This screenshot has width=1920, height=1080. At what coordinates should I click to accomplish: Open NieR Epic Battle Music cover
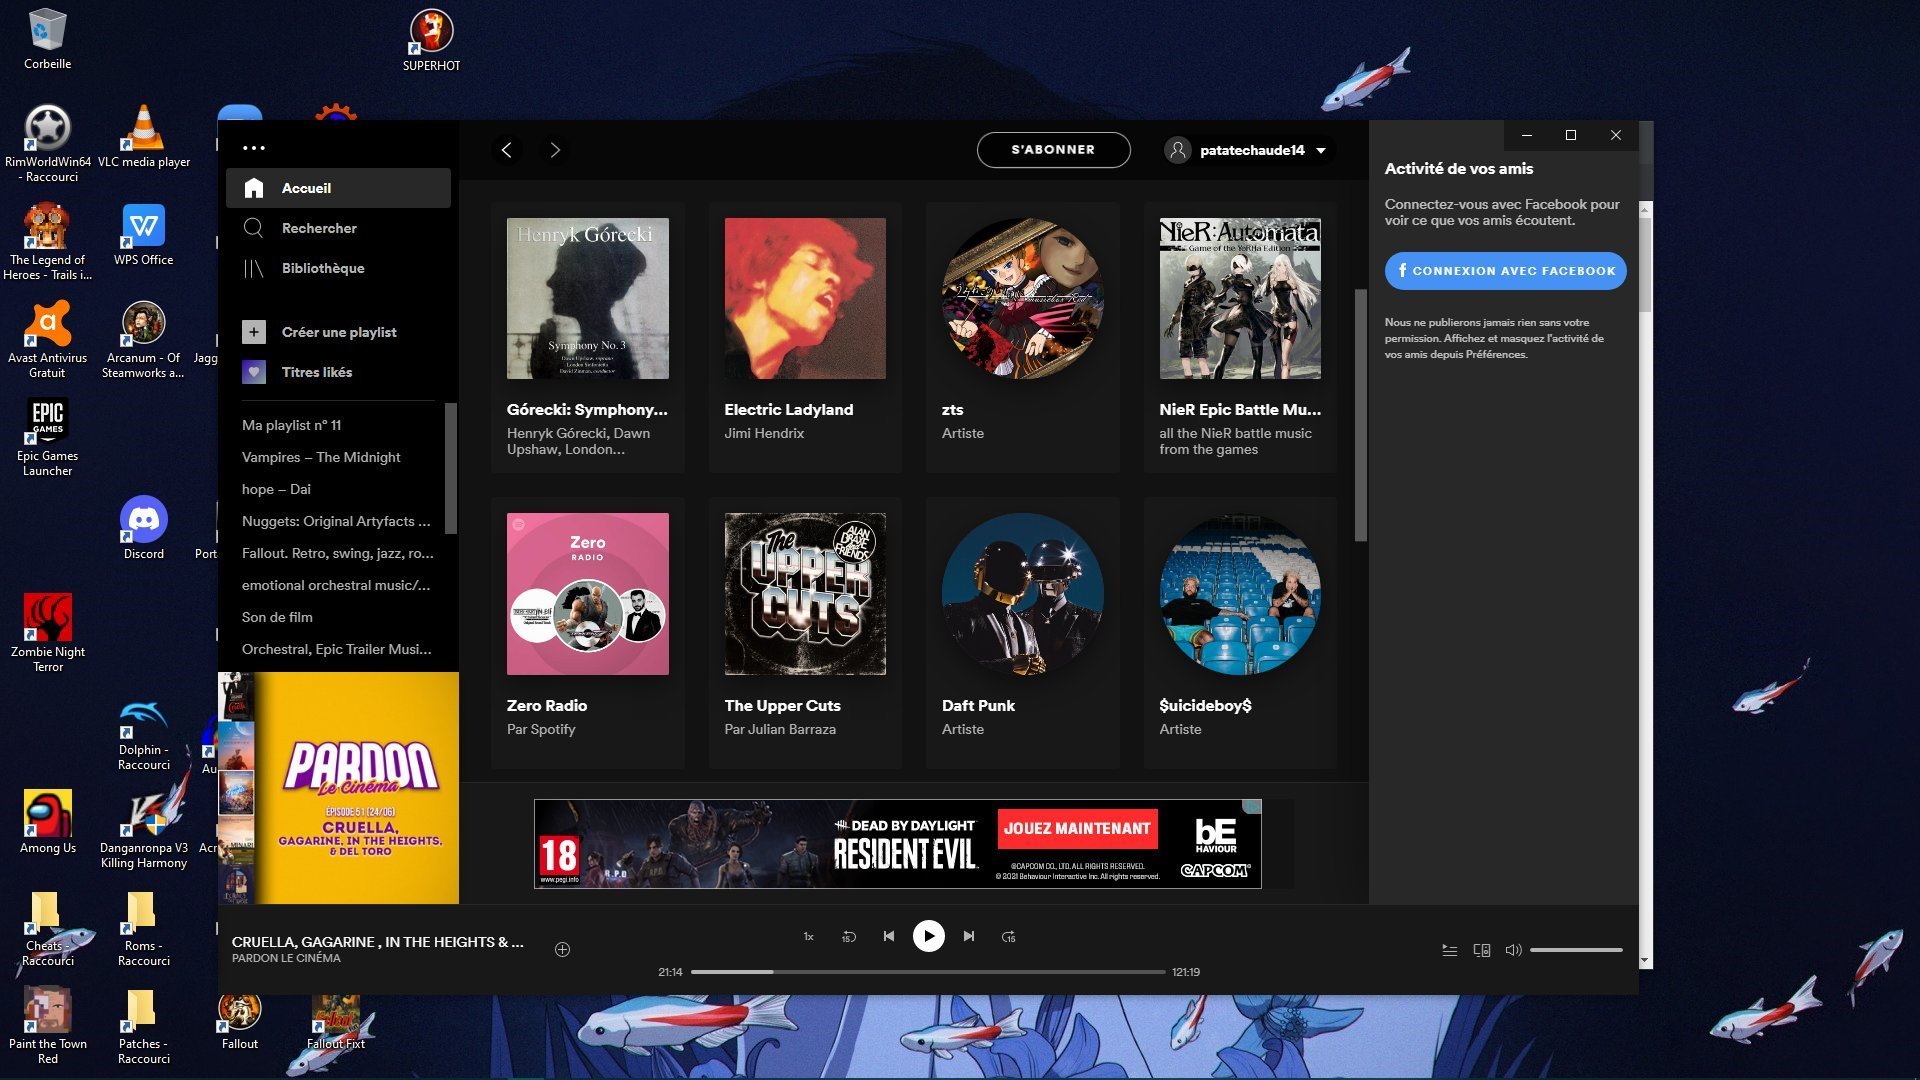click(1240, 298)
